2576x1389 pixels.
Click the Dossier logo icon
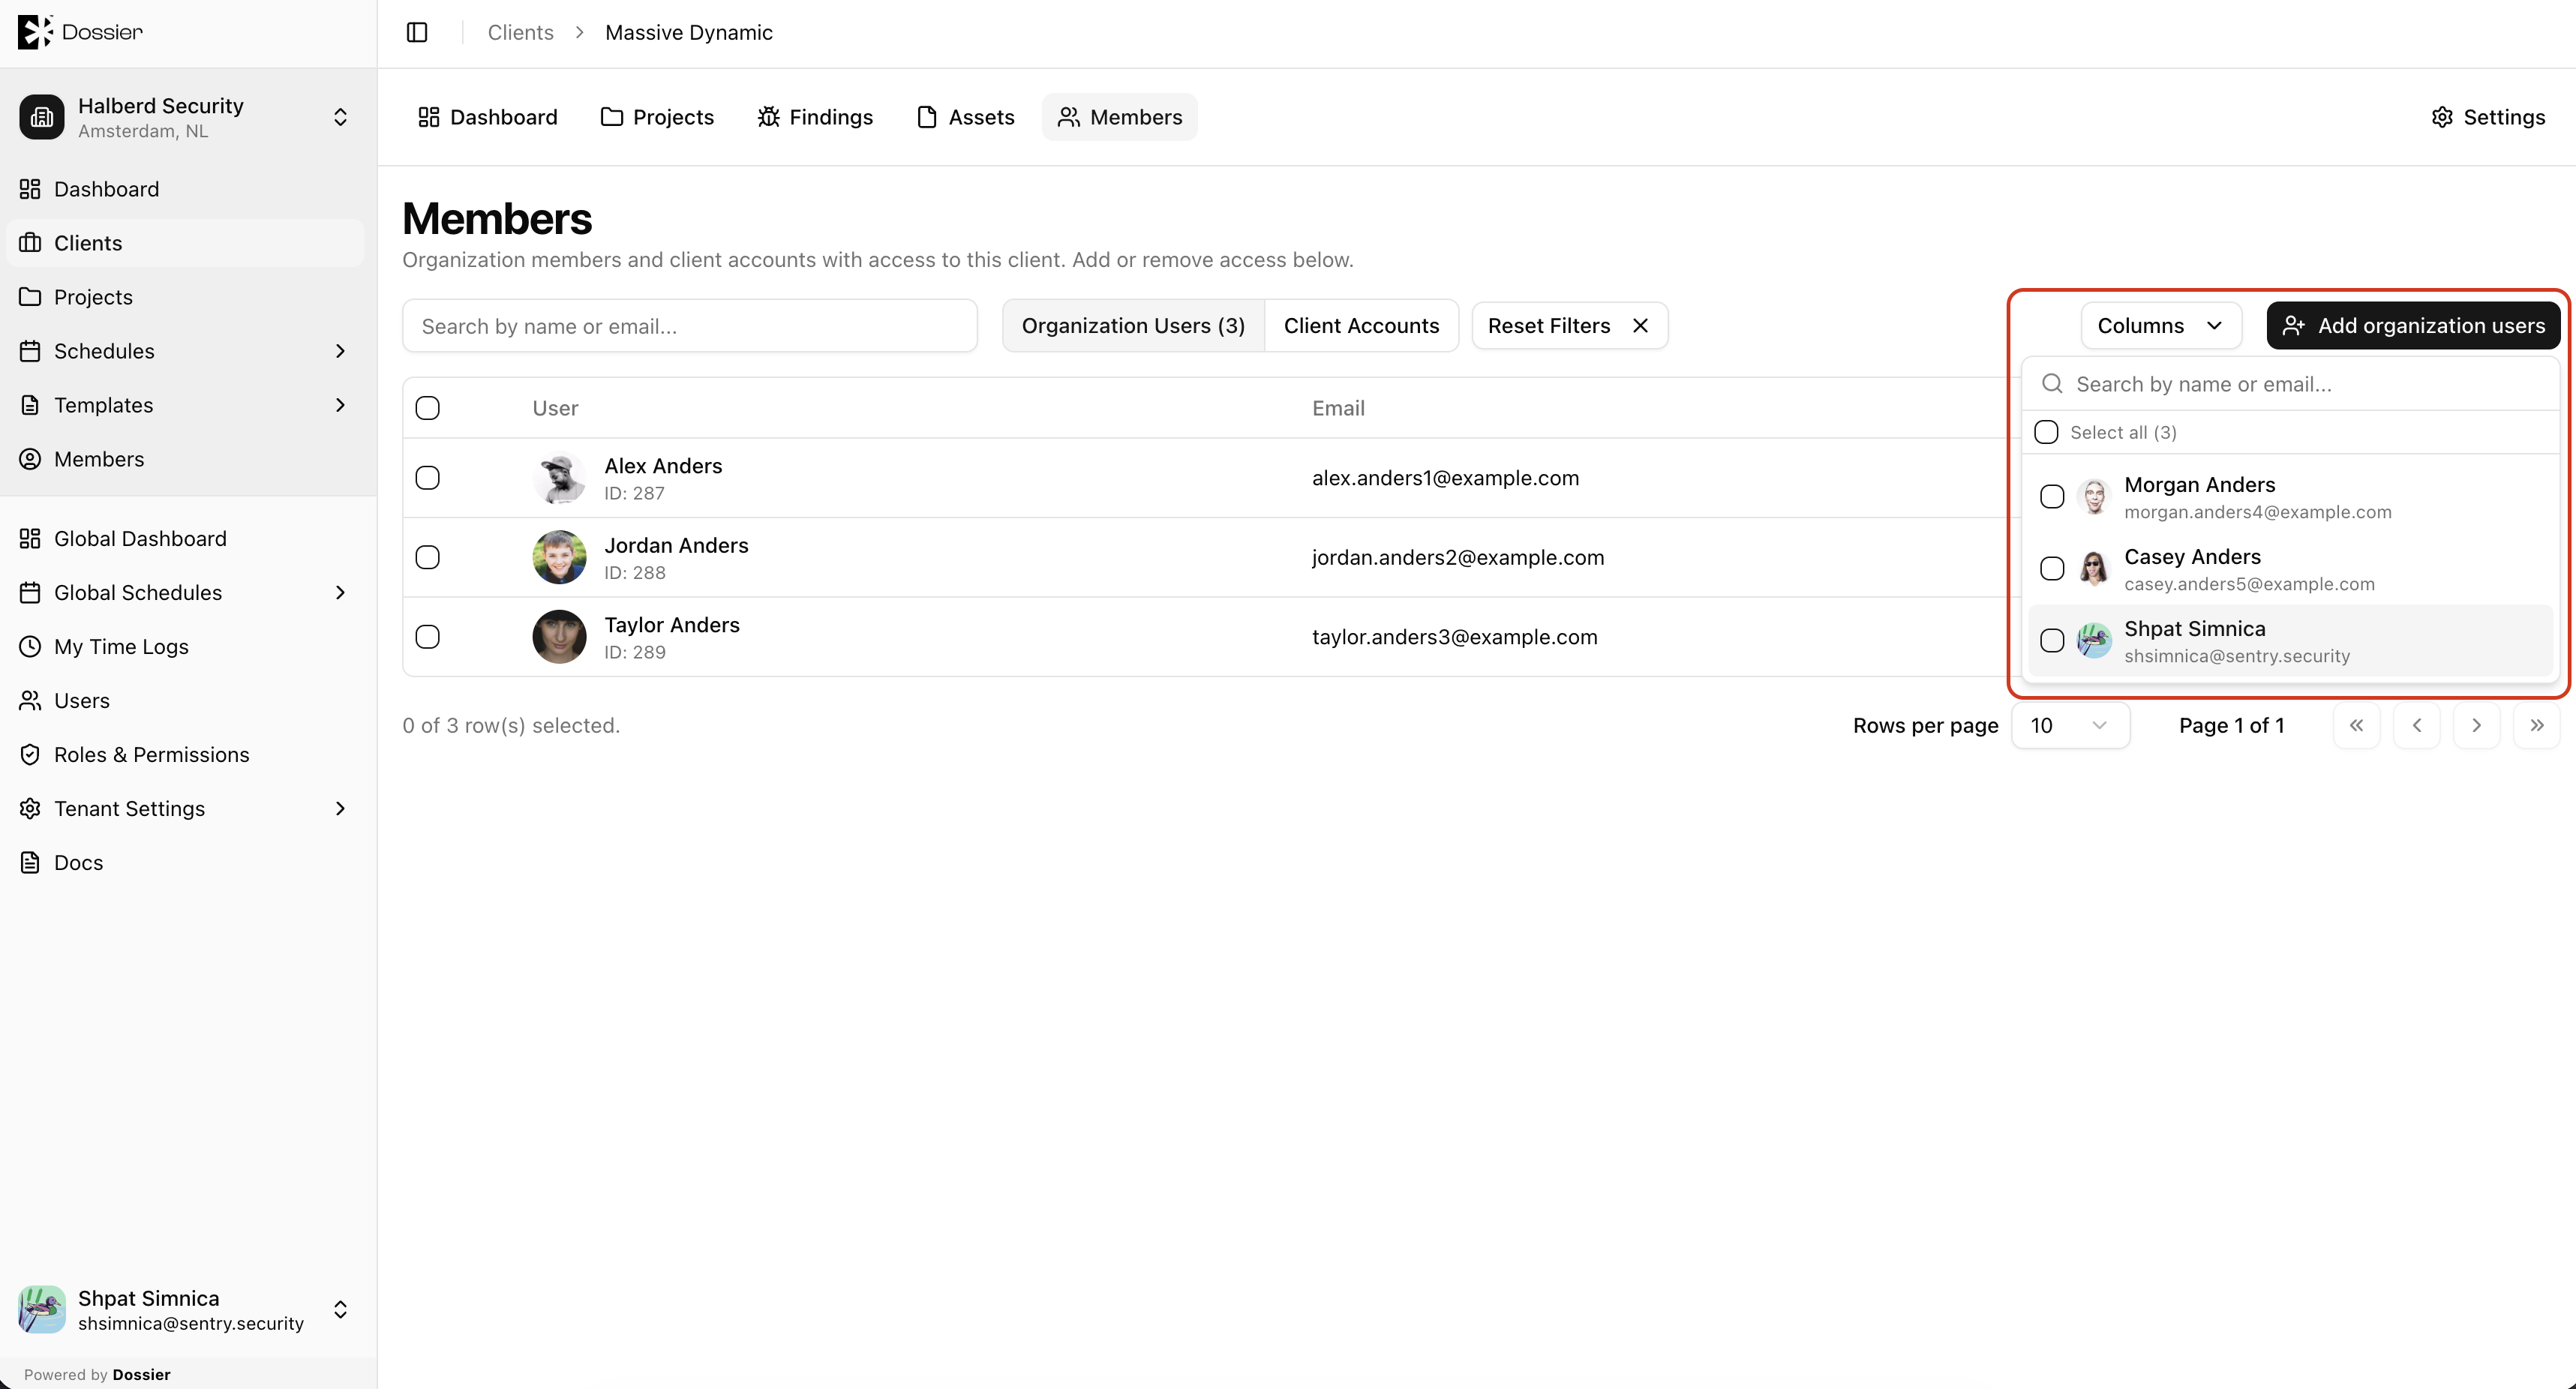click(x=35, y=32)
